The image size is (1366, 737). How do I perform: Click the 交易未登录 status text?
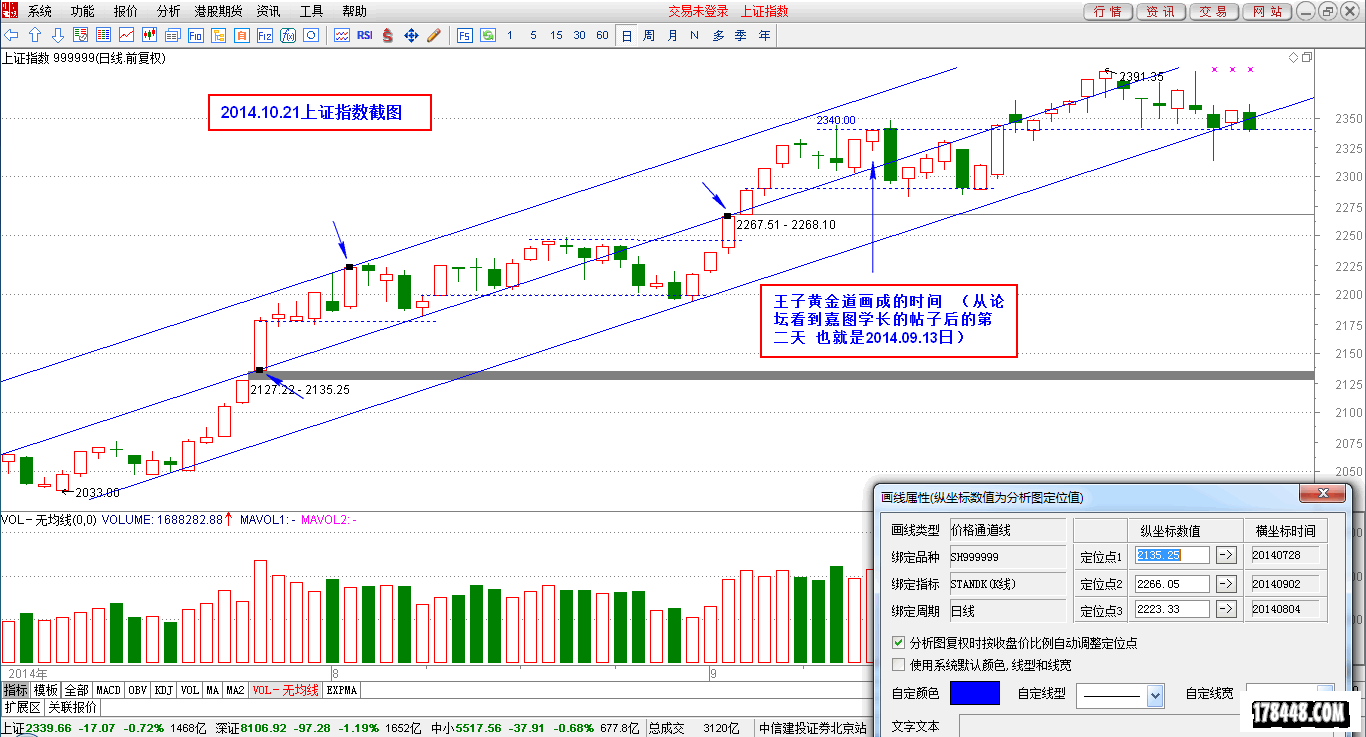point(698,11)
